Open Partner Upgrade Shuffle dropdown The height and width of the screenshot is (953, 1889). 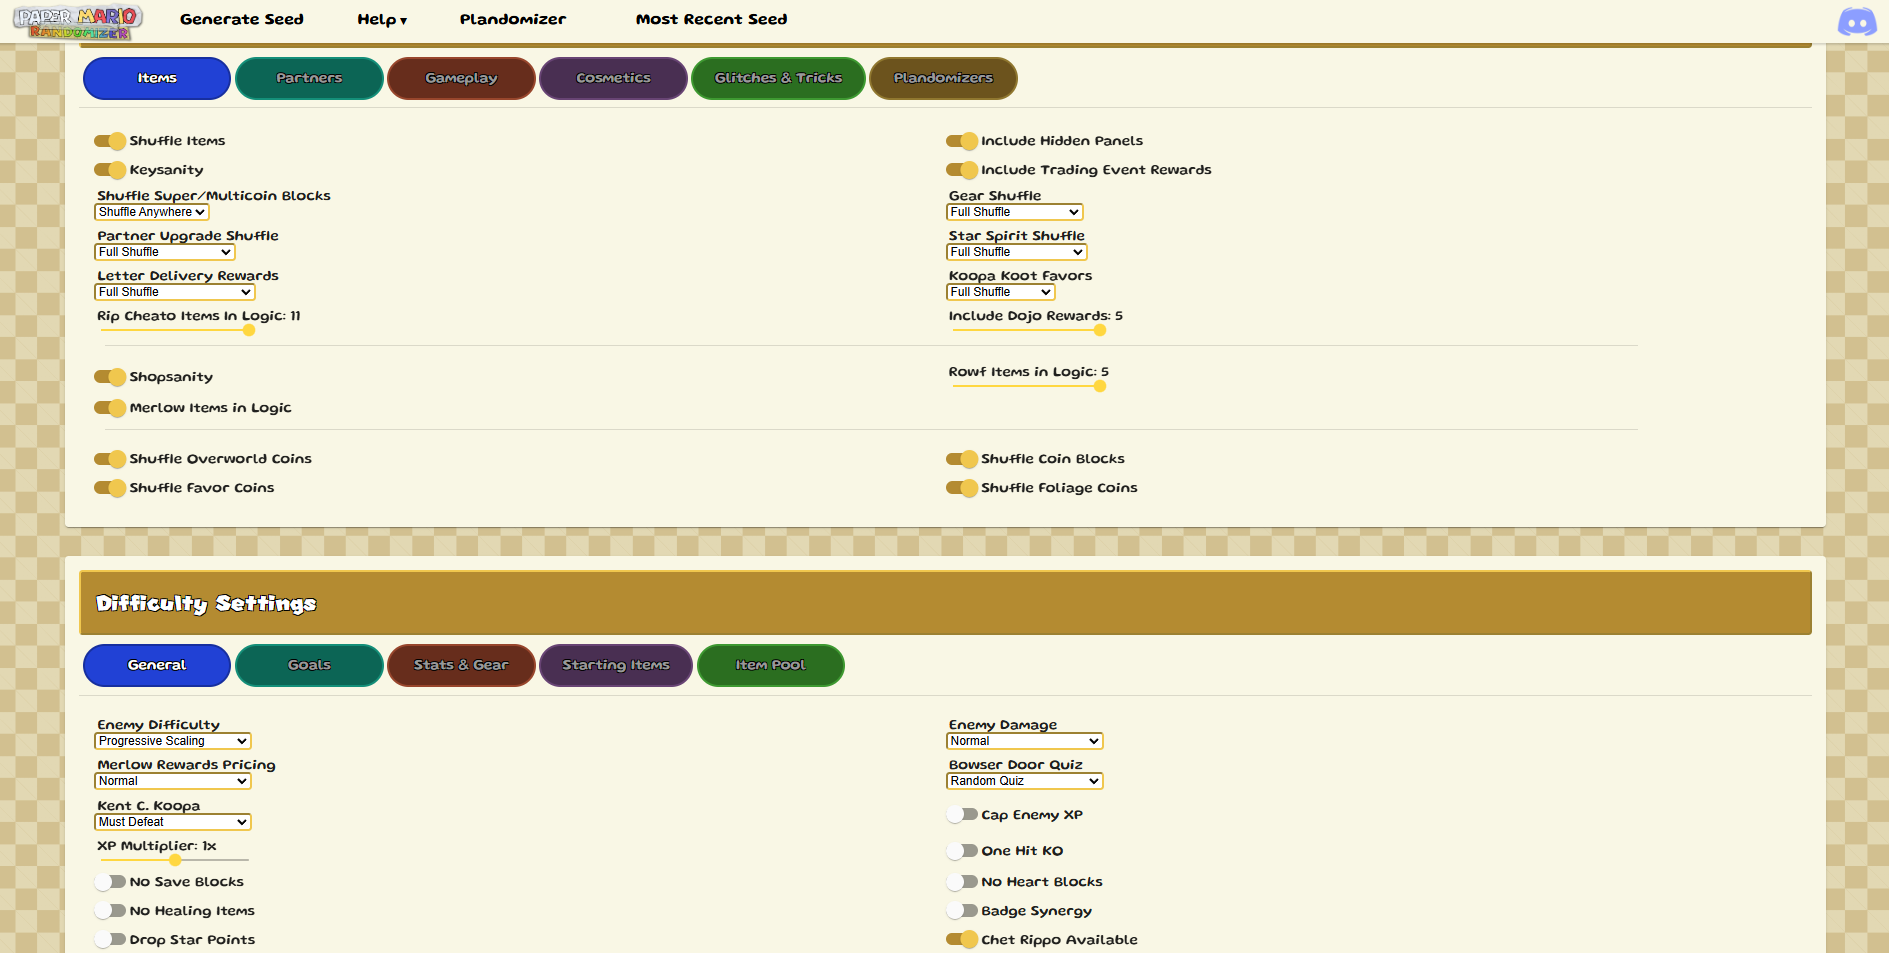(165, 252)
